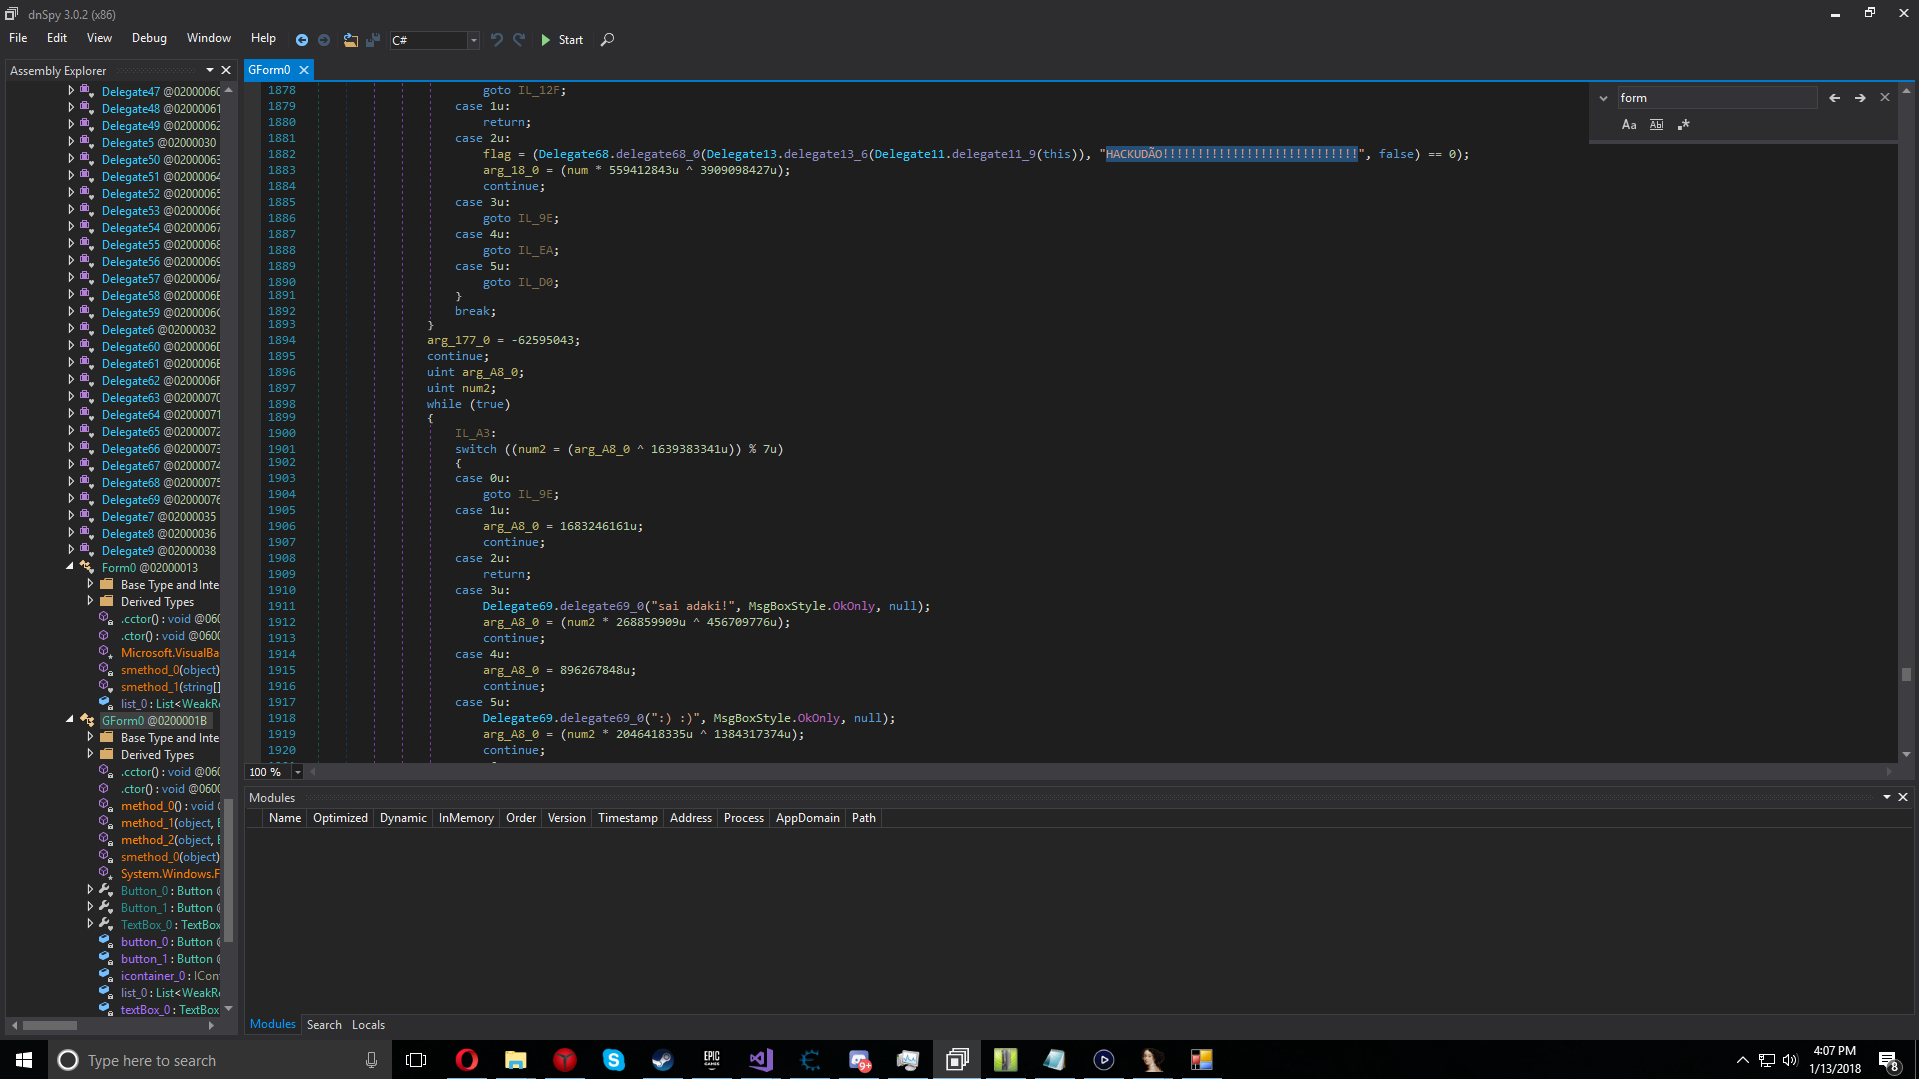Open the zoom level 100 % dropdown

(297, 772)
